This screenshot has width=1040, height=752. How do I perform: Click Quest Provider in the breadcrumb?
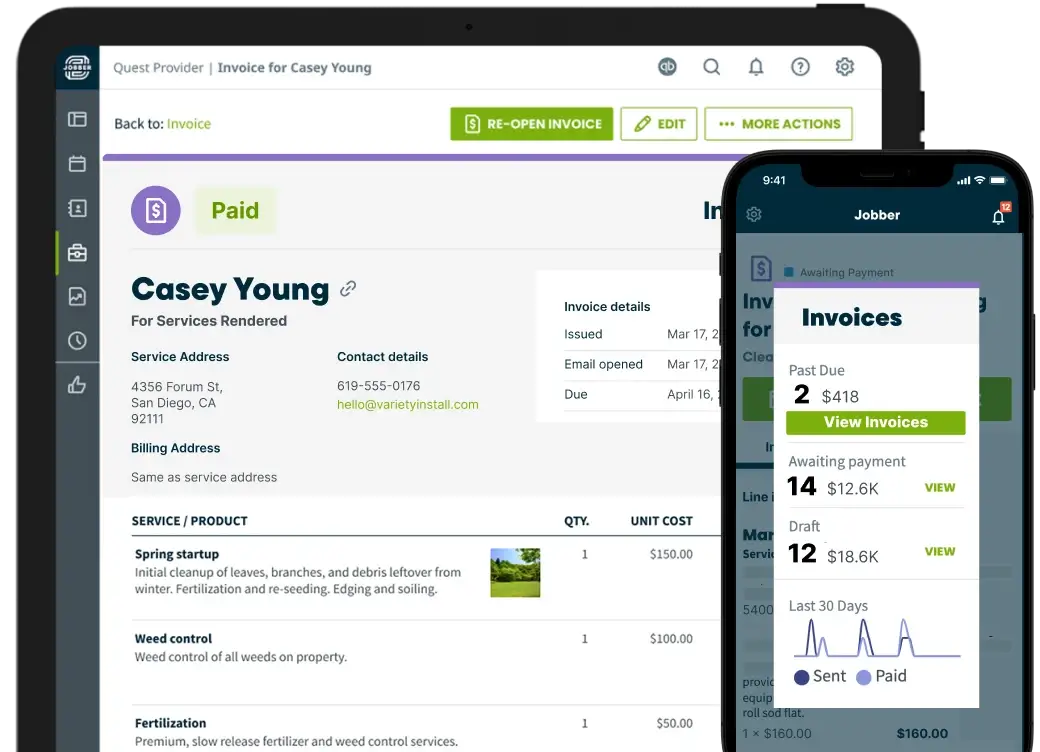159,68
